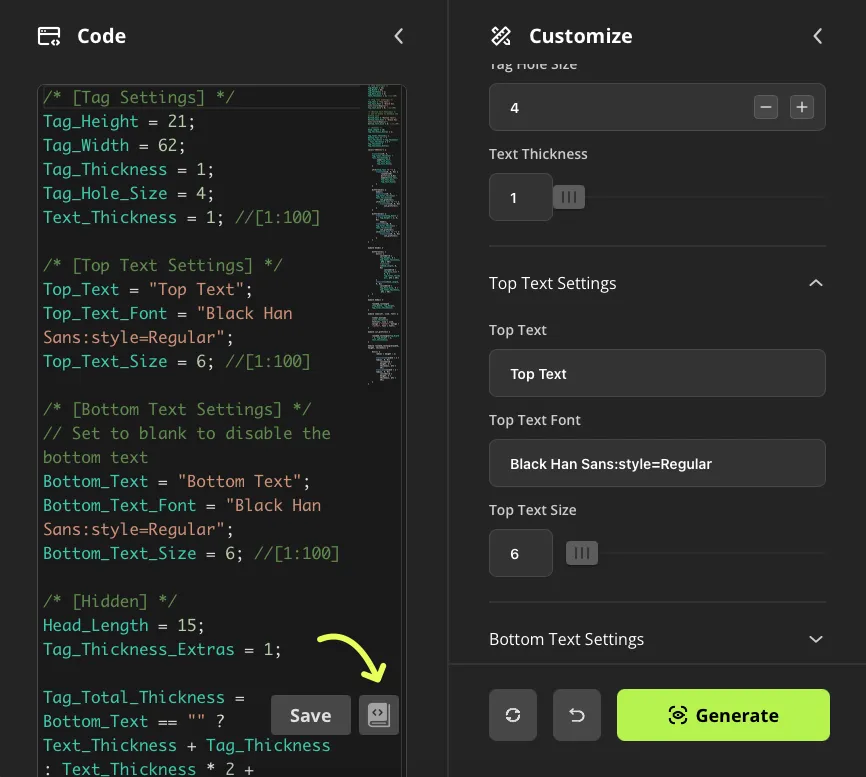Click the Top Text Size number field
This screenshot has height=777, width=866.
tap(520, 553)
